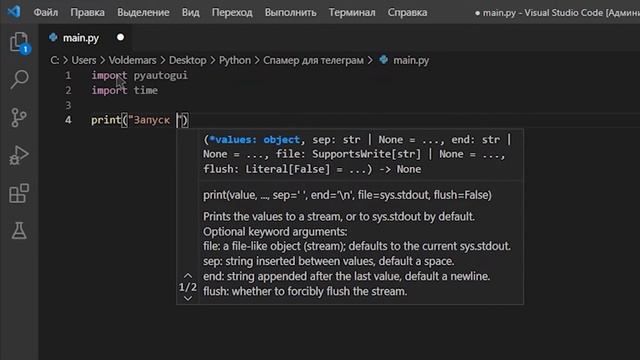Close main.py tab via unsaved dot
Viewport: 640px width, 360px height.
[x=120, y=37]
